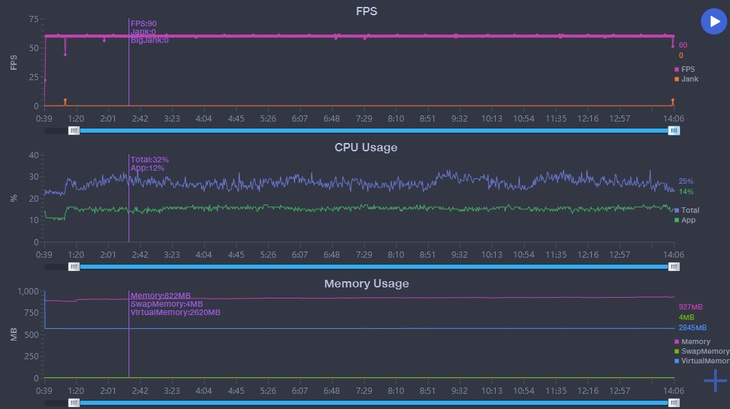Click FPS chart right range handle
Screen dimensions: 730x409
coord(675,130)
